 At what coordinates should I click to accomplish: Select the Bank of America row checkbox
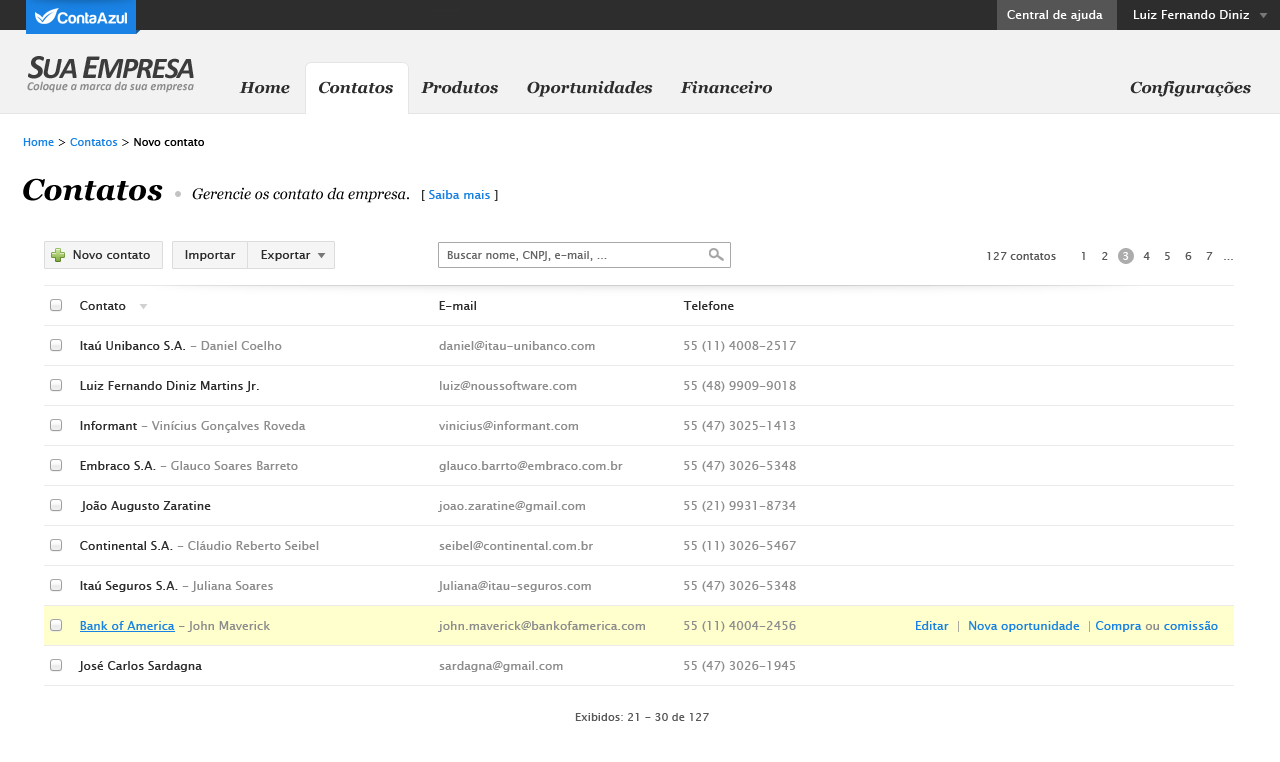point(56,625)
